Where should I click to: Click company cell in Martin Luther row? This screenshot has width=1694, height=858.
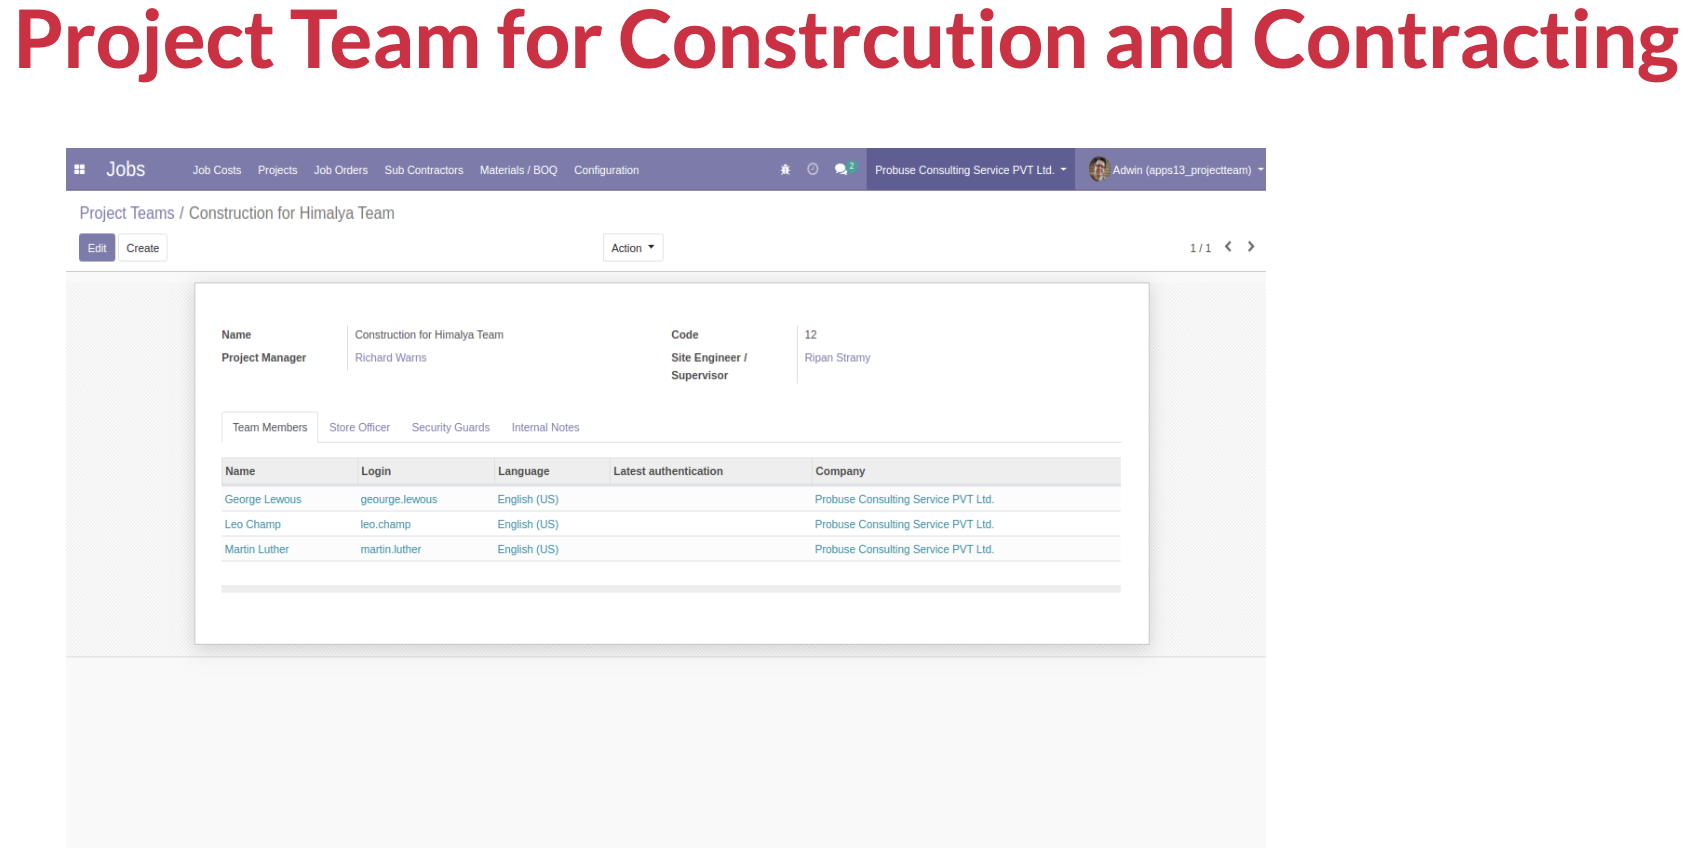[904, 549]
